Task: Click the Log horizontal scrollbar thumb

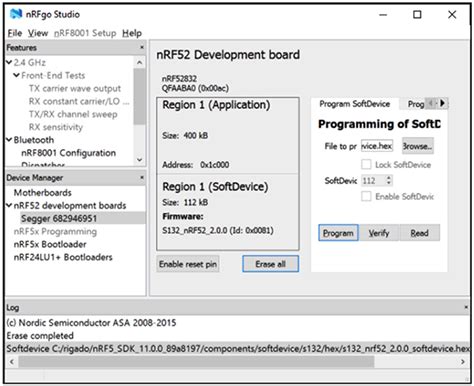Action: [196, 361]
